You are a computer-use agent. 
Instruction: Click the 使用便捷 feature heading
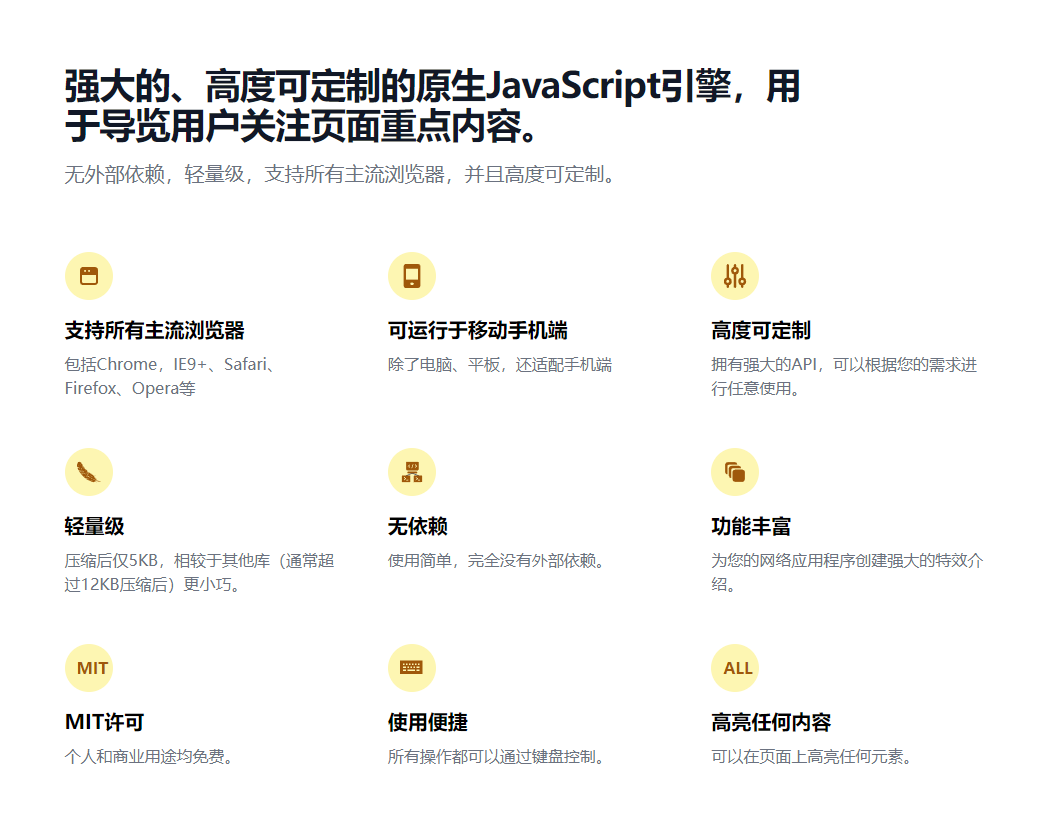pyautogui.click(x=428, y=723)
